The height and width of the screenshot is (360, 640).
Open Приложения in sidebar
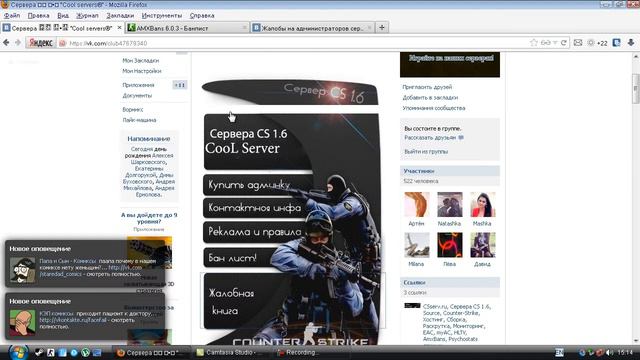pyautogui.click(x=138, y=85)
